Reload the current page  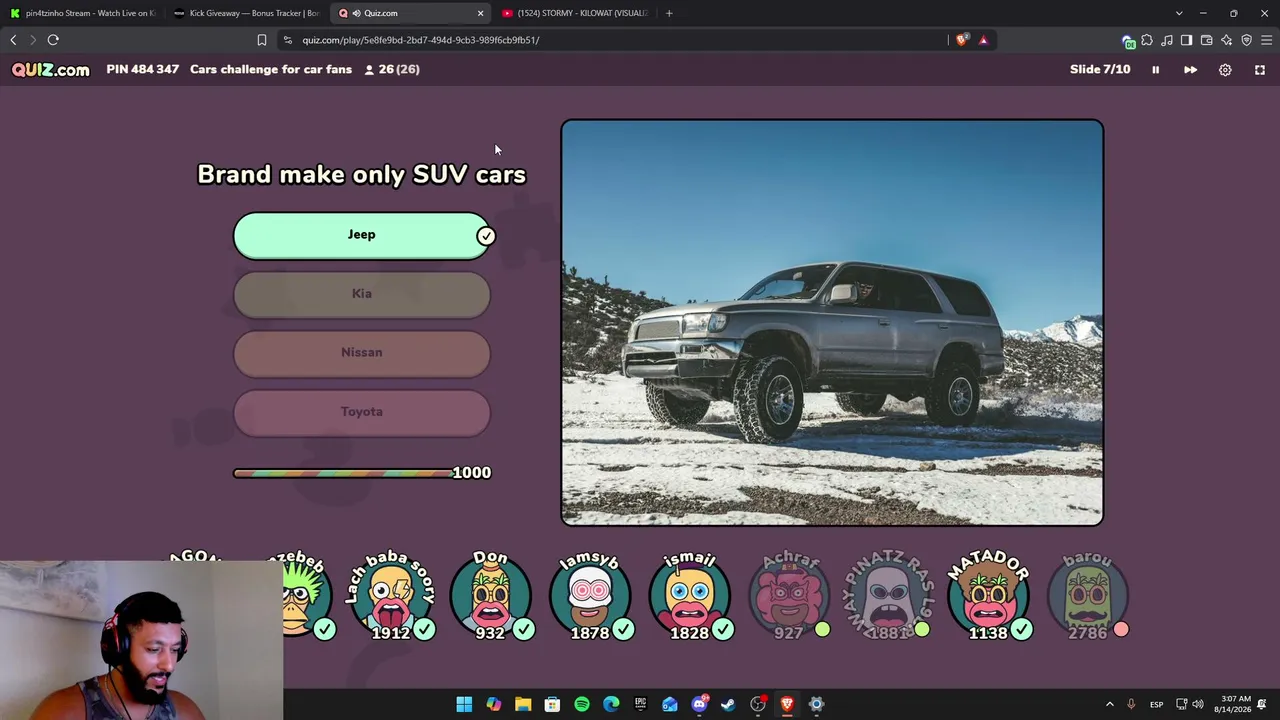tap(53, 40)
